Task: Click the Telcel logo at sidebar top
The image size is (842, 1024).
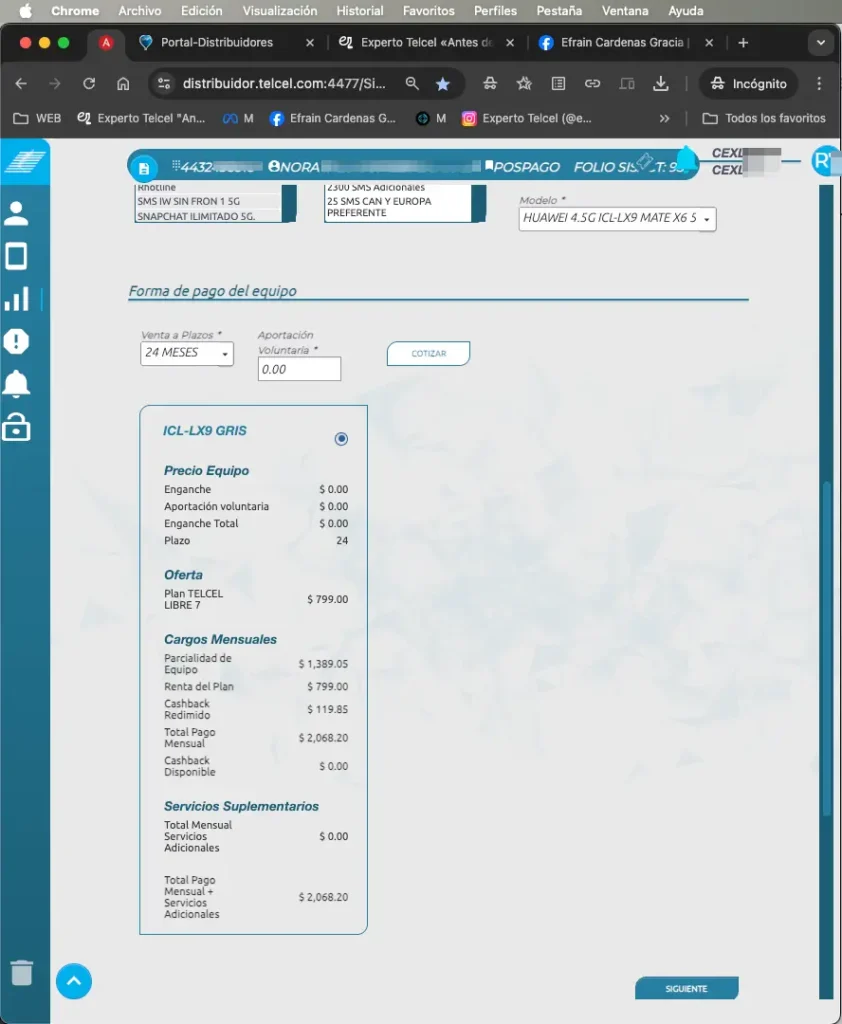Action: [25, 161]
